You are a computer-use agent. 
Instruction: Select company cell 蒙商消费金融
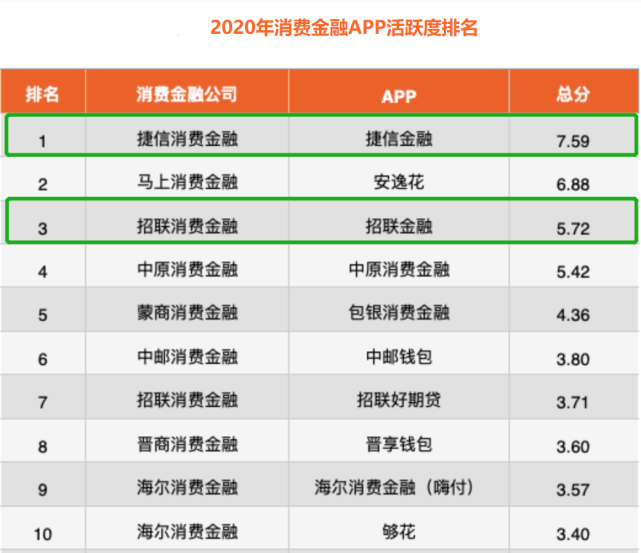pos(187,313)
